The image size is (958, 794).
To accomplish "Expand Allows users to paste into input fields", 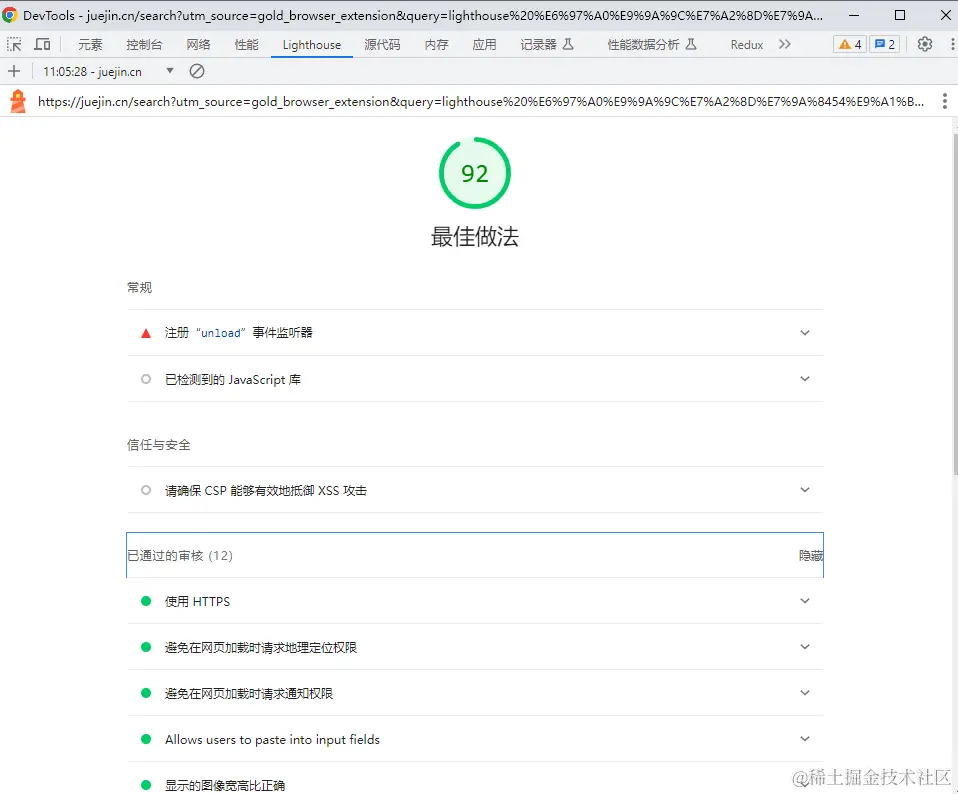I will tap(475, 739).
